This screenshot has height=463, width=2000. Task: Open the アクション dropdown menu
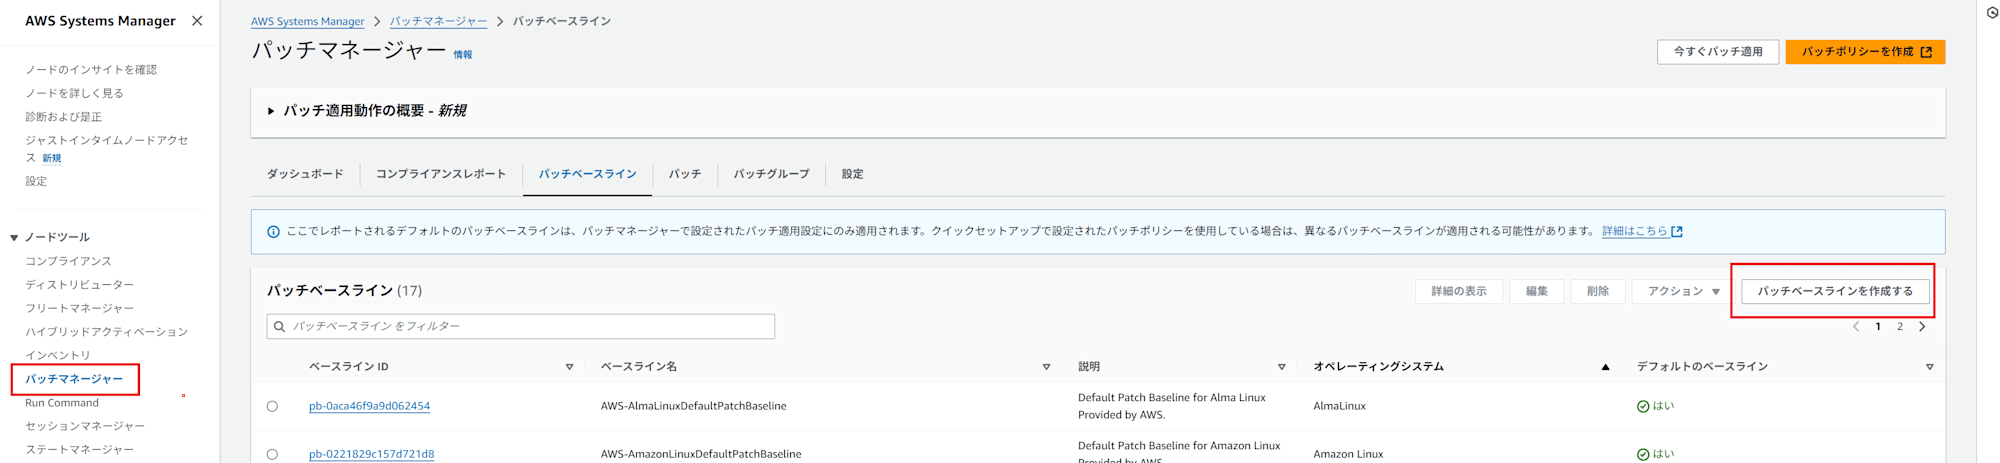click(1683, 291)
